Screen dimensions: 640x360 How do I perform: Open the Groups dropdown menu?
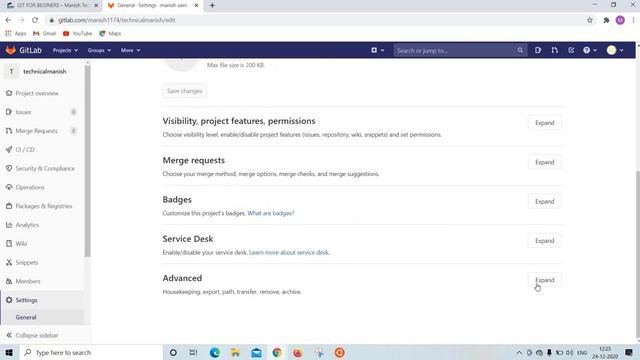pyautogui.click(x=99, y=50)
